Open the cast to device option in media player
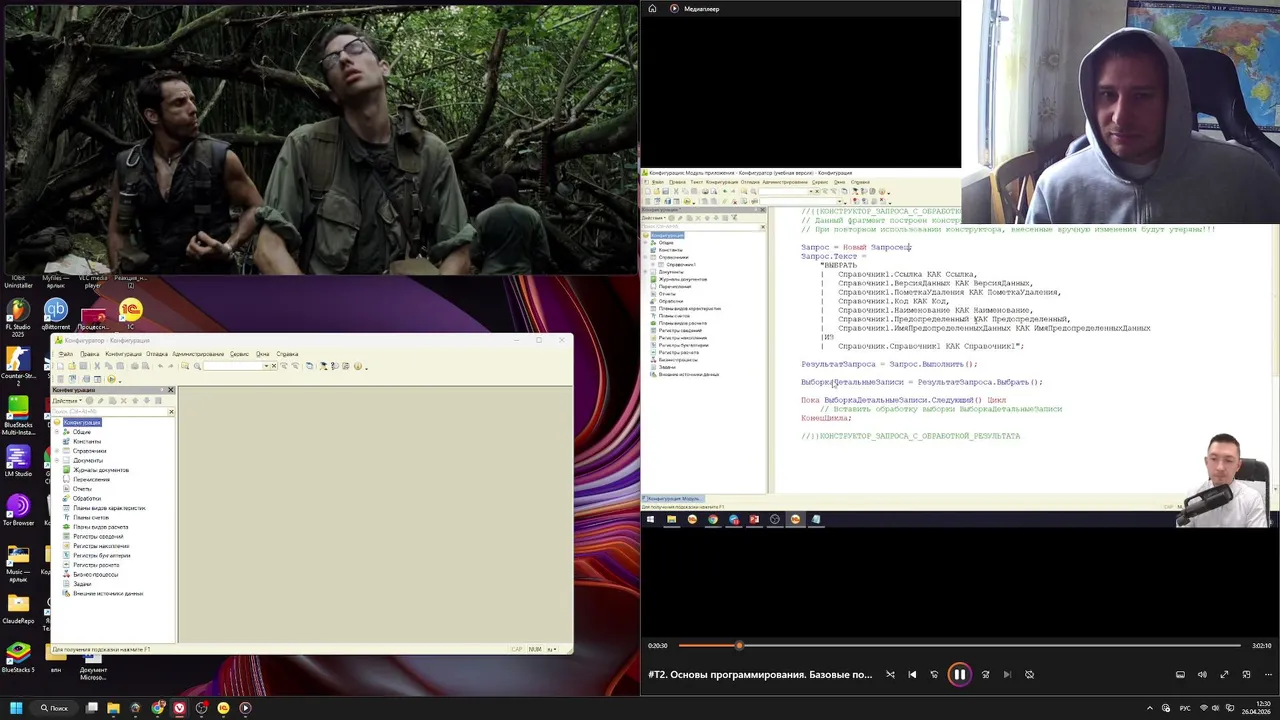1280x720 pixels. (1180, 674)
